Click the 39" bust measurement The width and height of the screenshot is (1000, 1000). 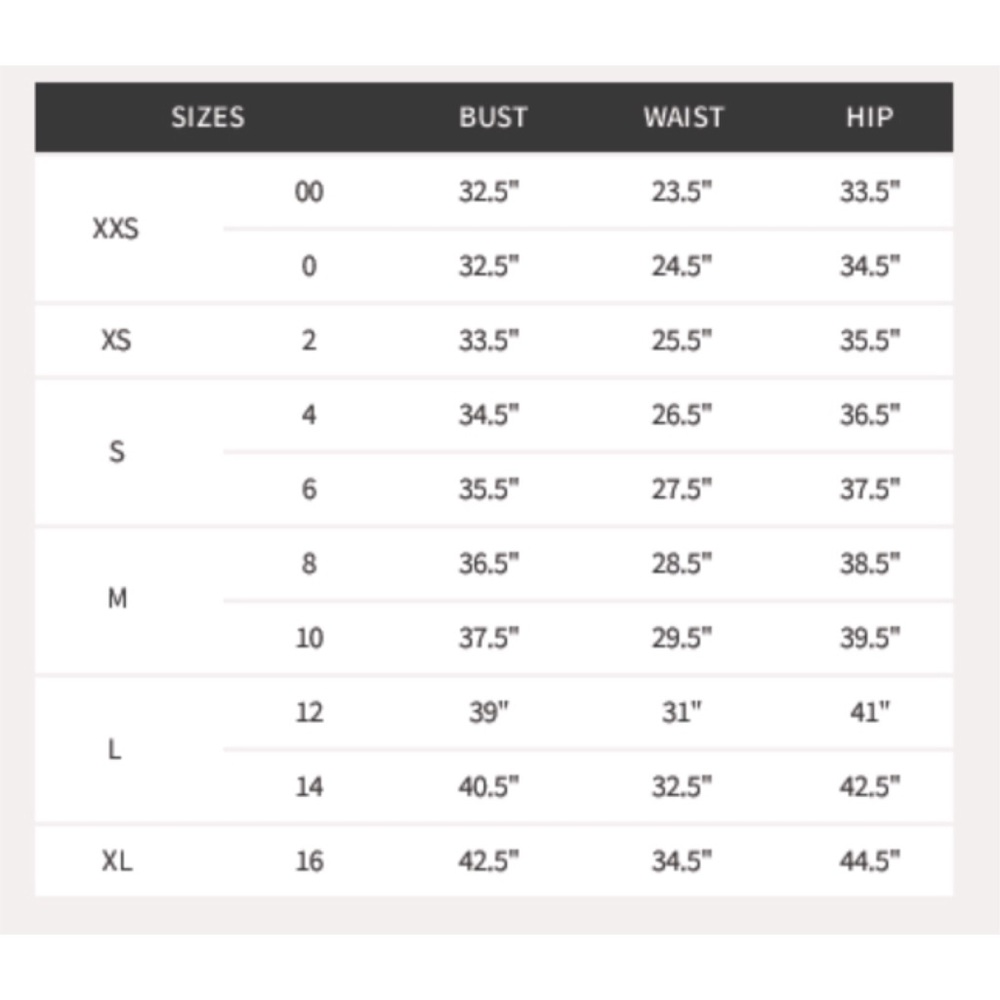(489, 712)
